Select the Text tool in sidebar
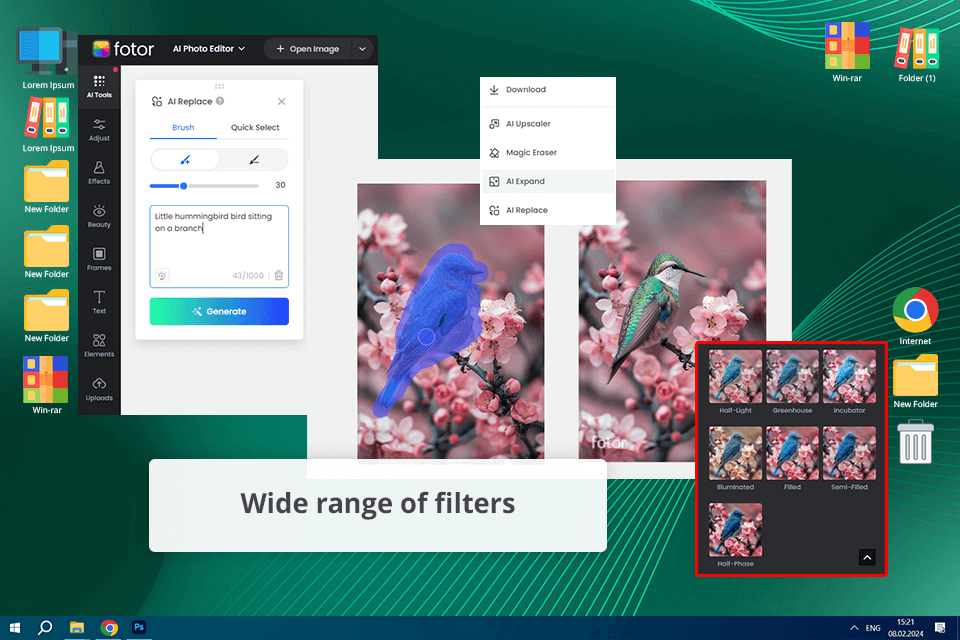Image resolution: width=960 pixels, height=640 pixels. (x=99, y=303)
